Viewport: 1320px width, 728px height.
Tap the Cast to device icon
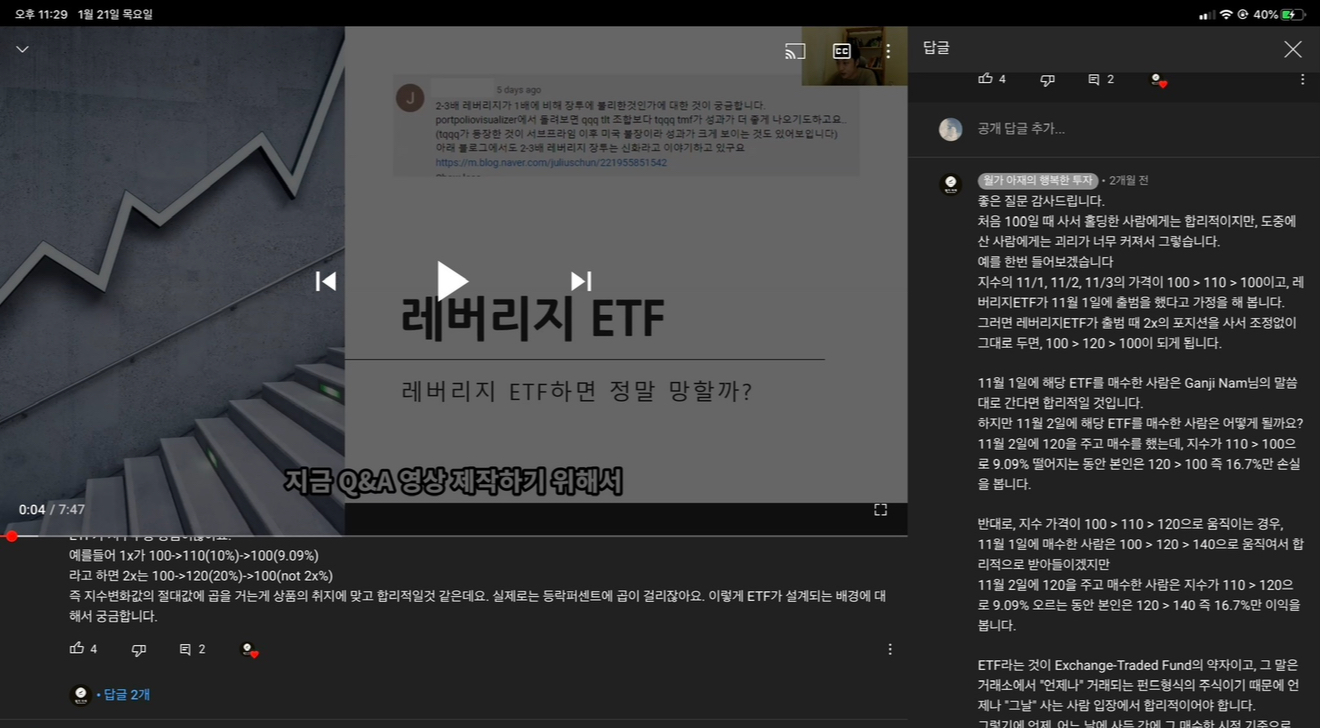(795, 51)
